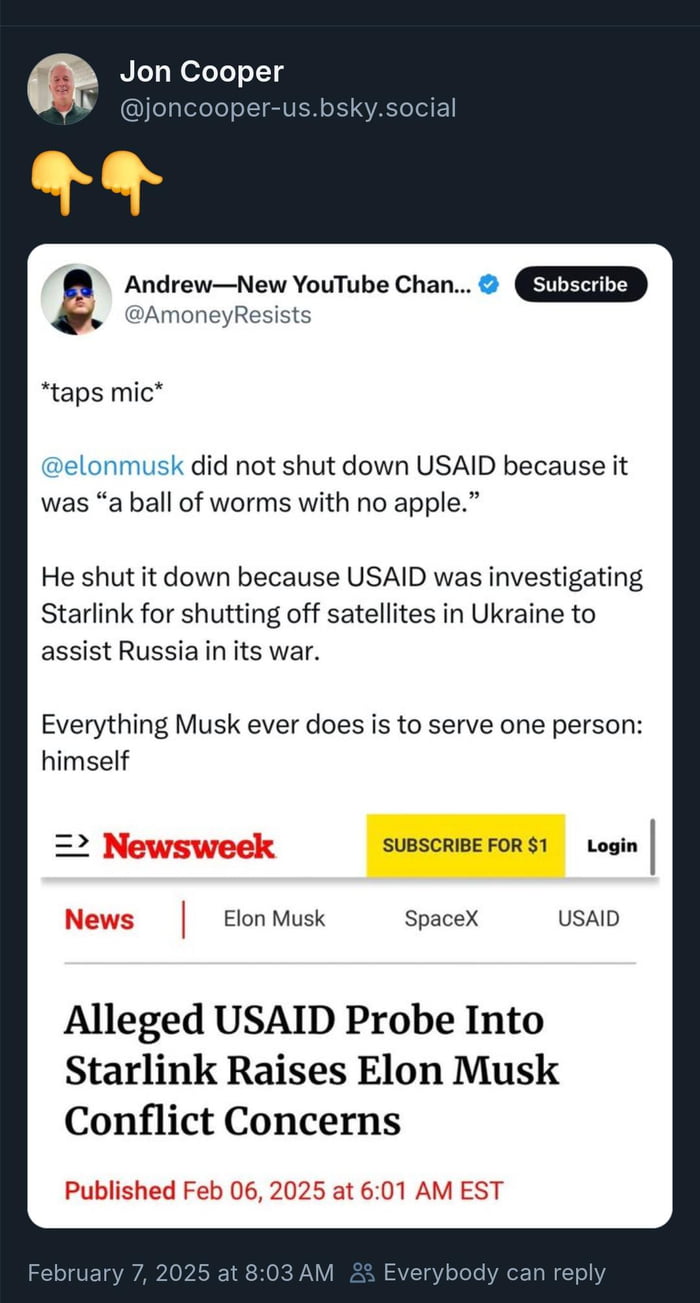Open the Newsweek hamburger menu icon
The image size is (700, 1303).
69,846
